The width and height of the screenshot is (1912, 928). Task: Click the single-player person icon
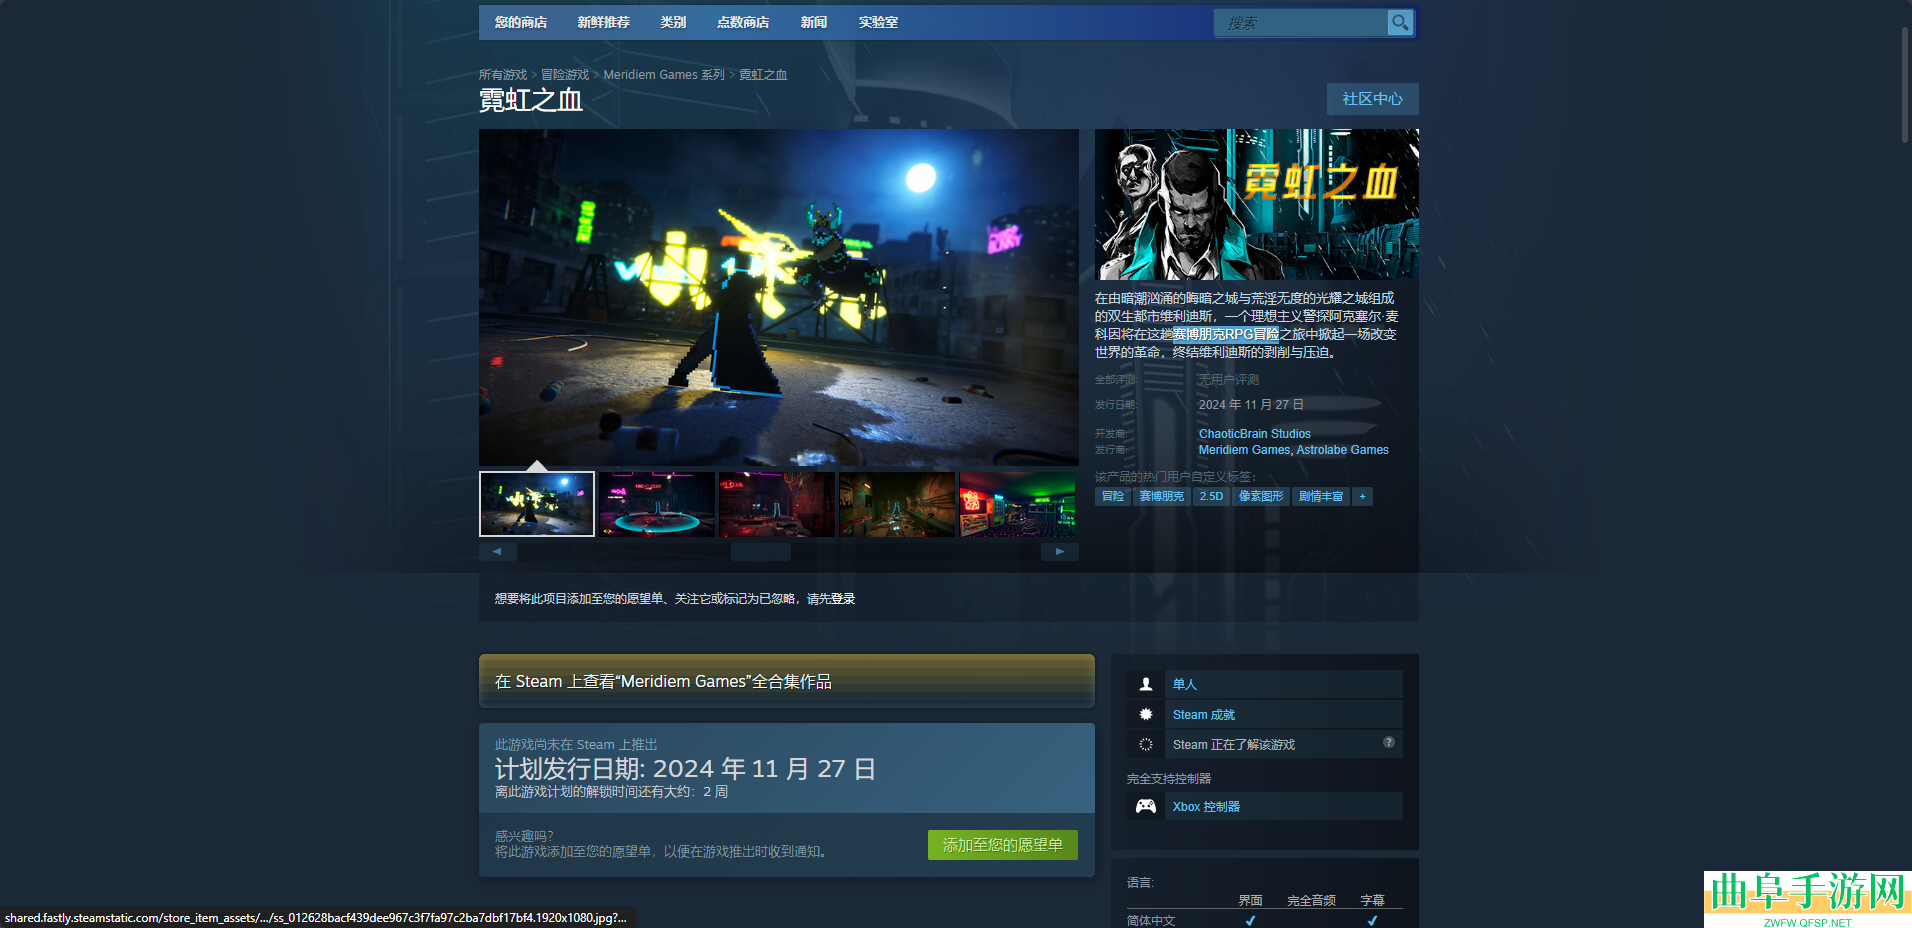(1146, 684)
